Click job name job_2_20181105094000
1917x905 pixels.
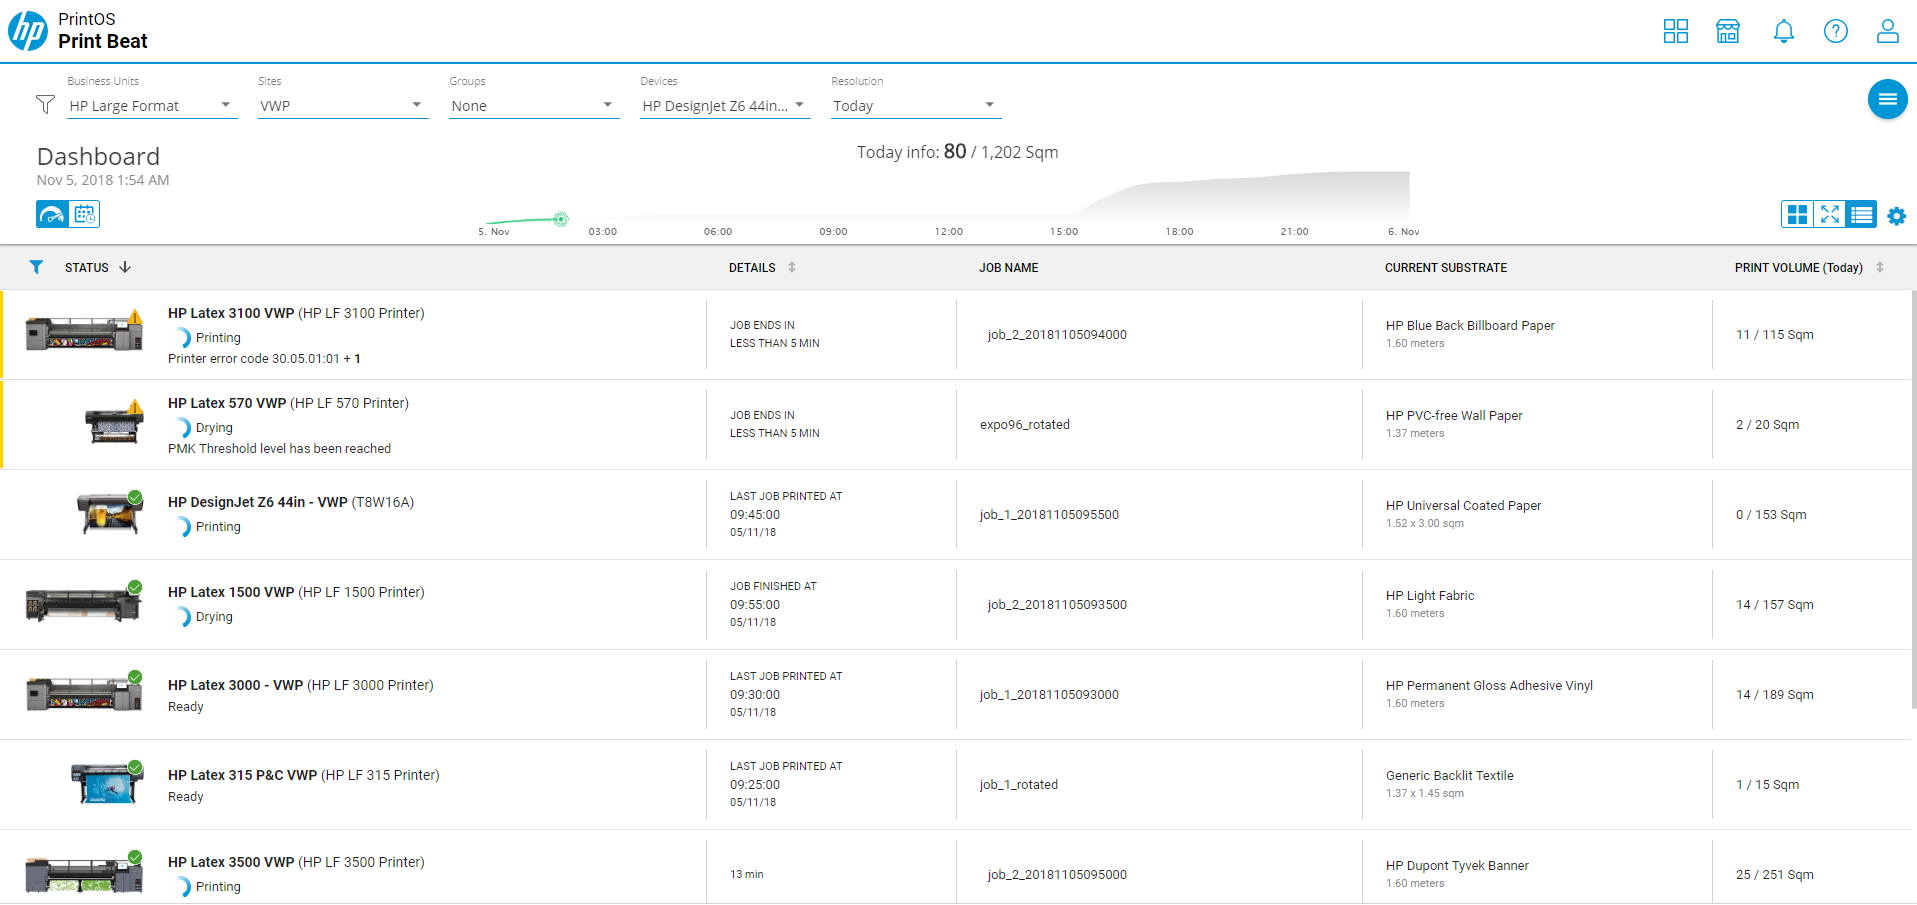point(1057,335)
